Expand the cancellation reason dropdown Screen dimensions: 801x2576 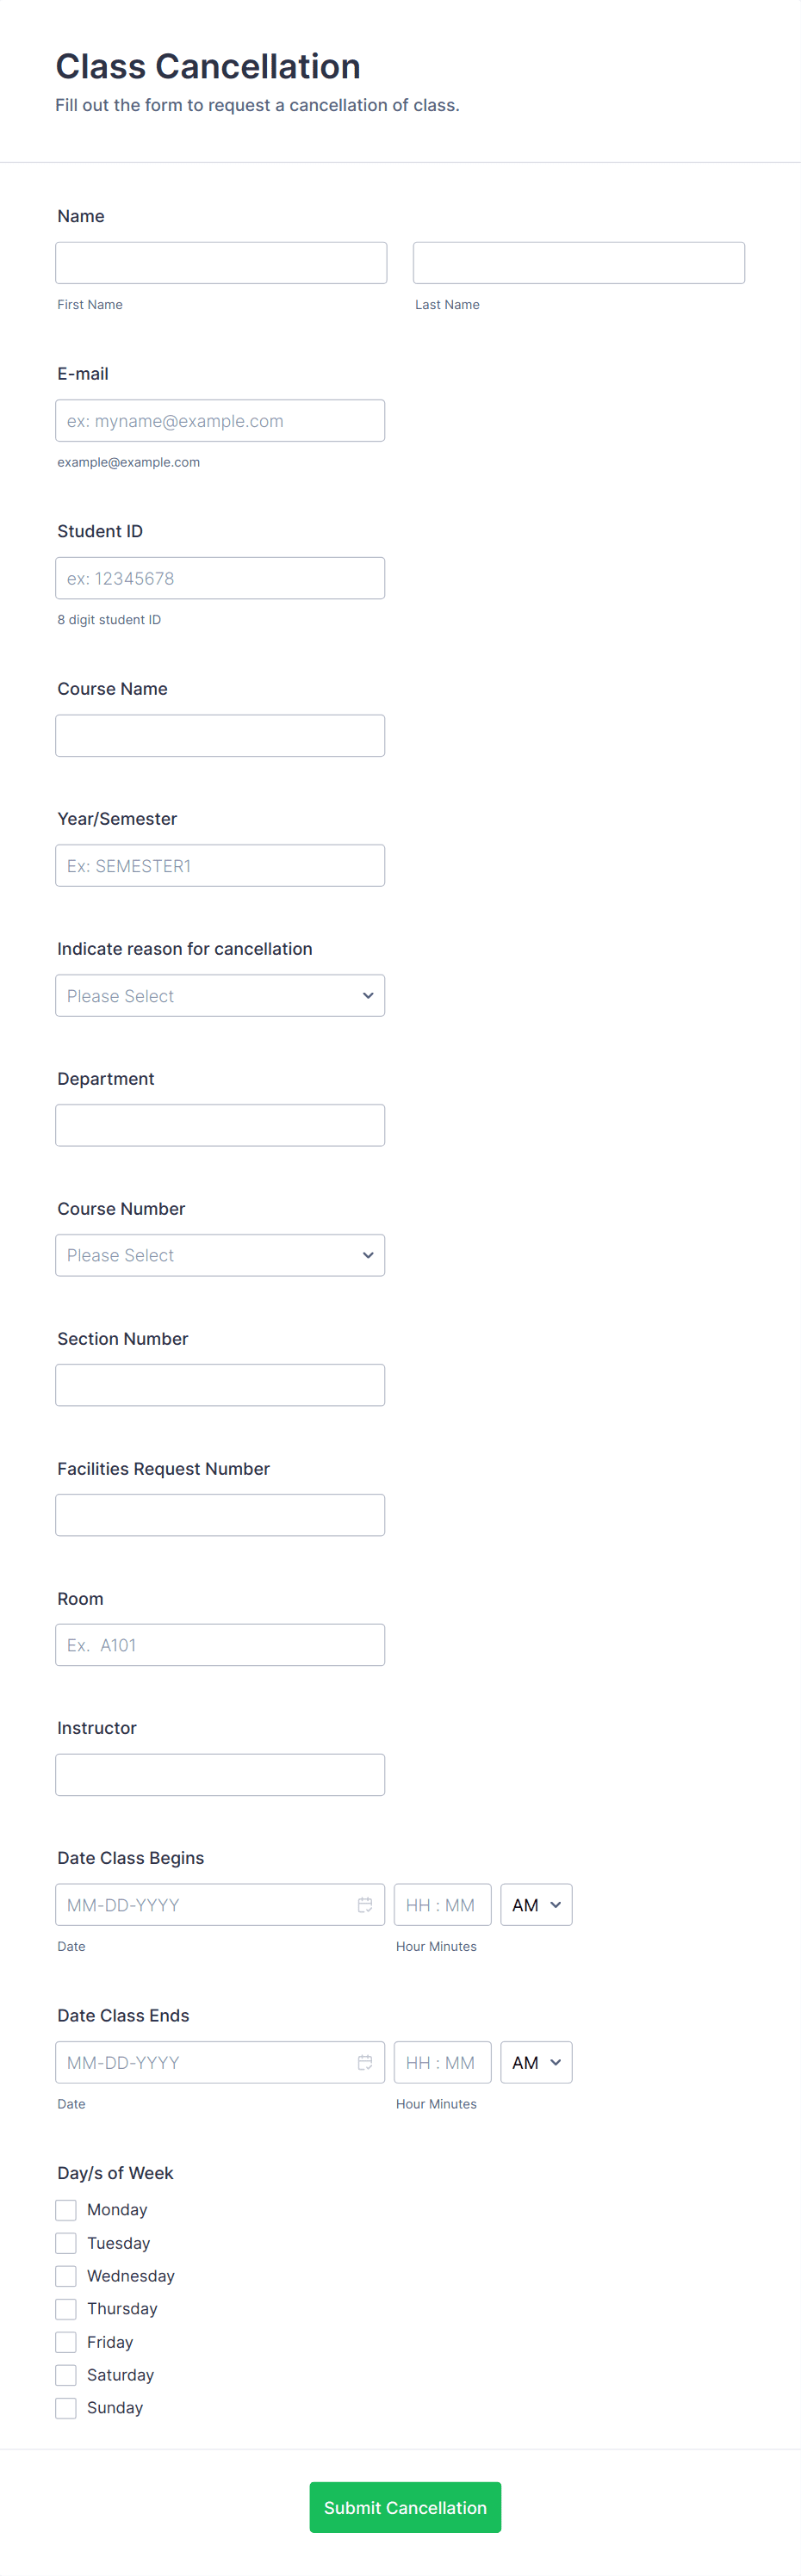[220, 996]
